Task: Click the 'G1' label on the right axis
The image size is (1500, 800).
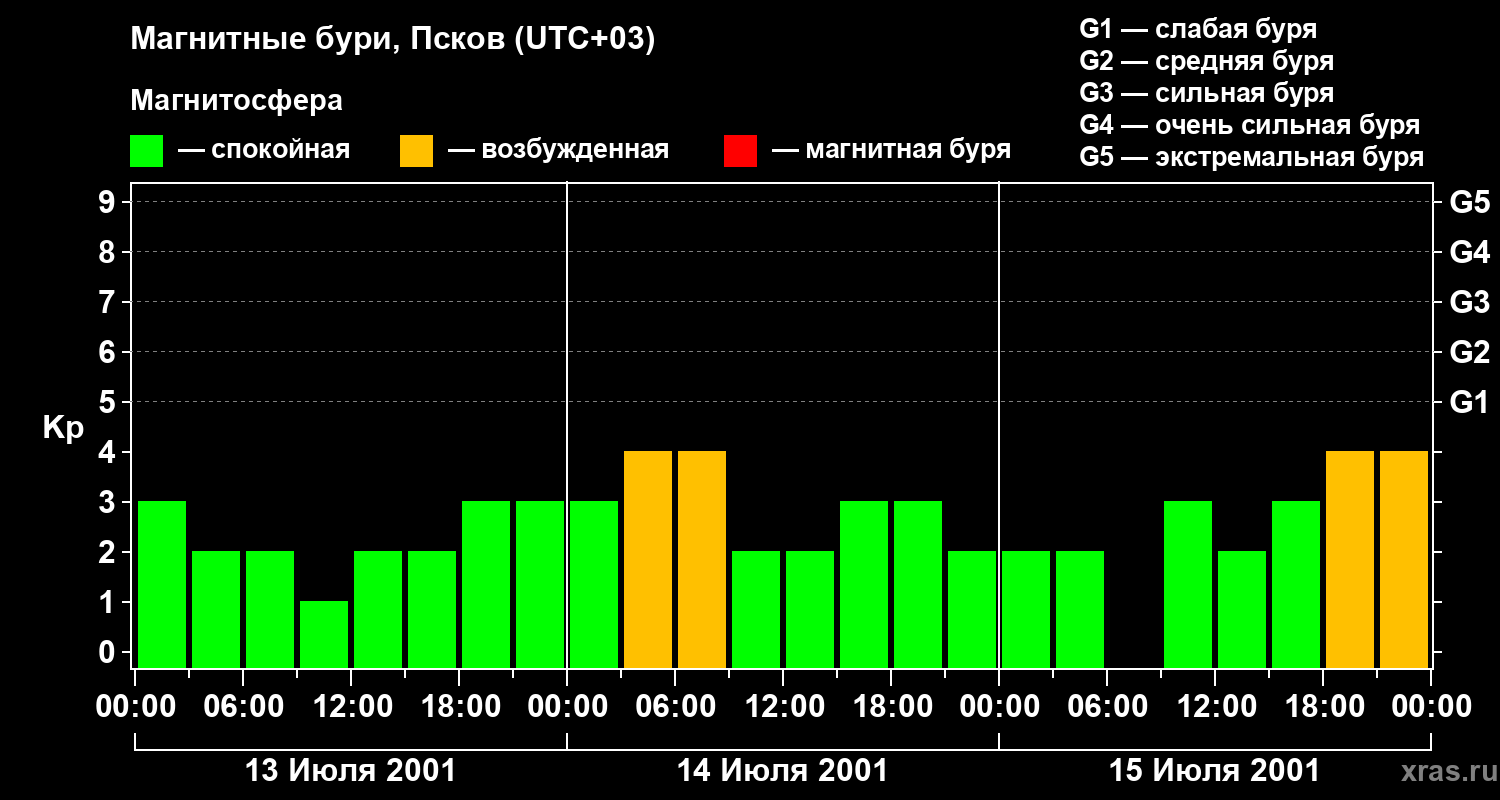Action: pyautogui.click(x=1469, y=402)
